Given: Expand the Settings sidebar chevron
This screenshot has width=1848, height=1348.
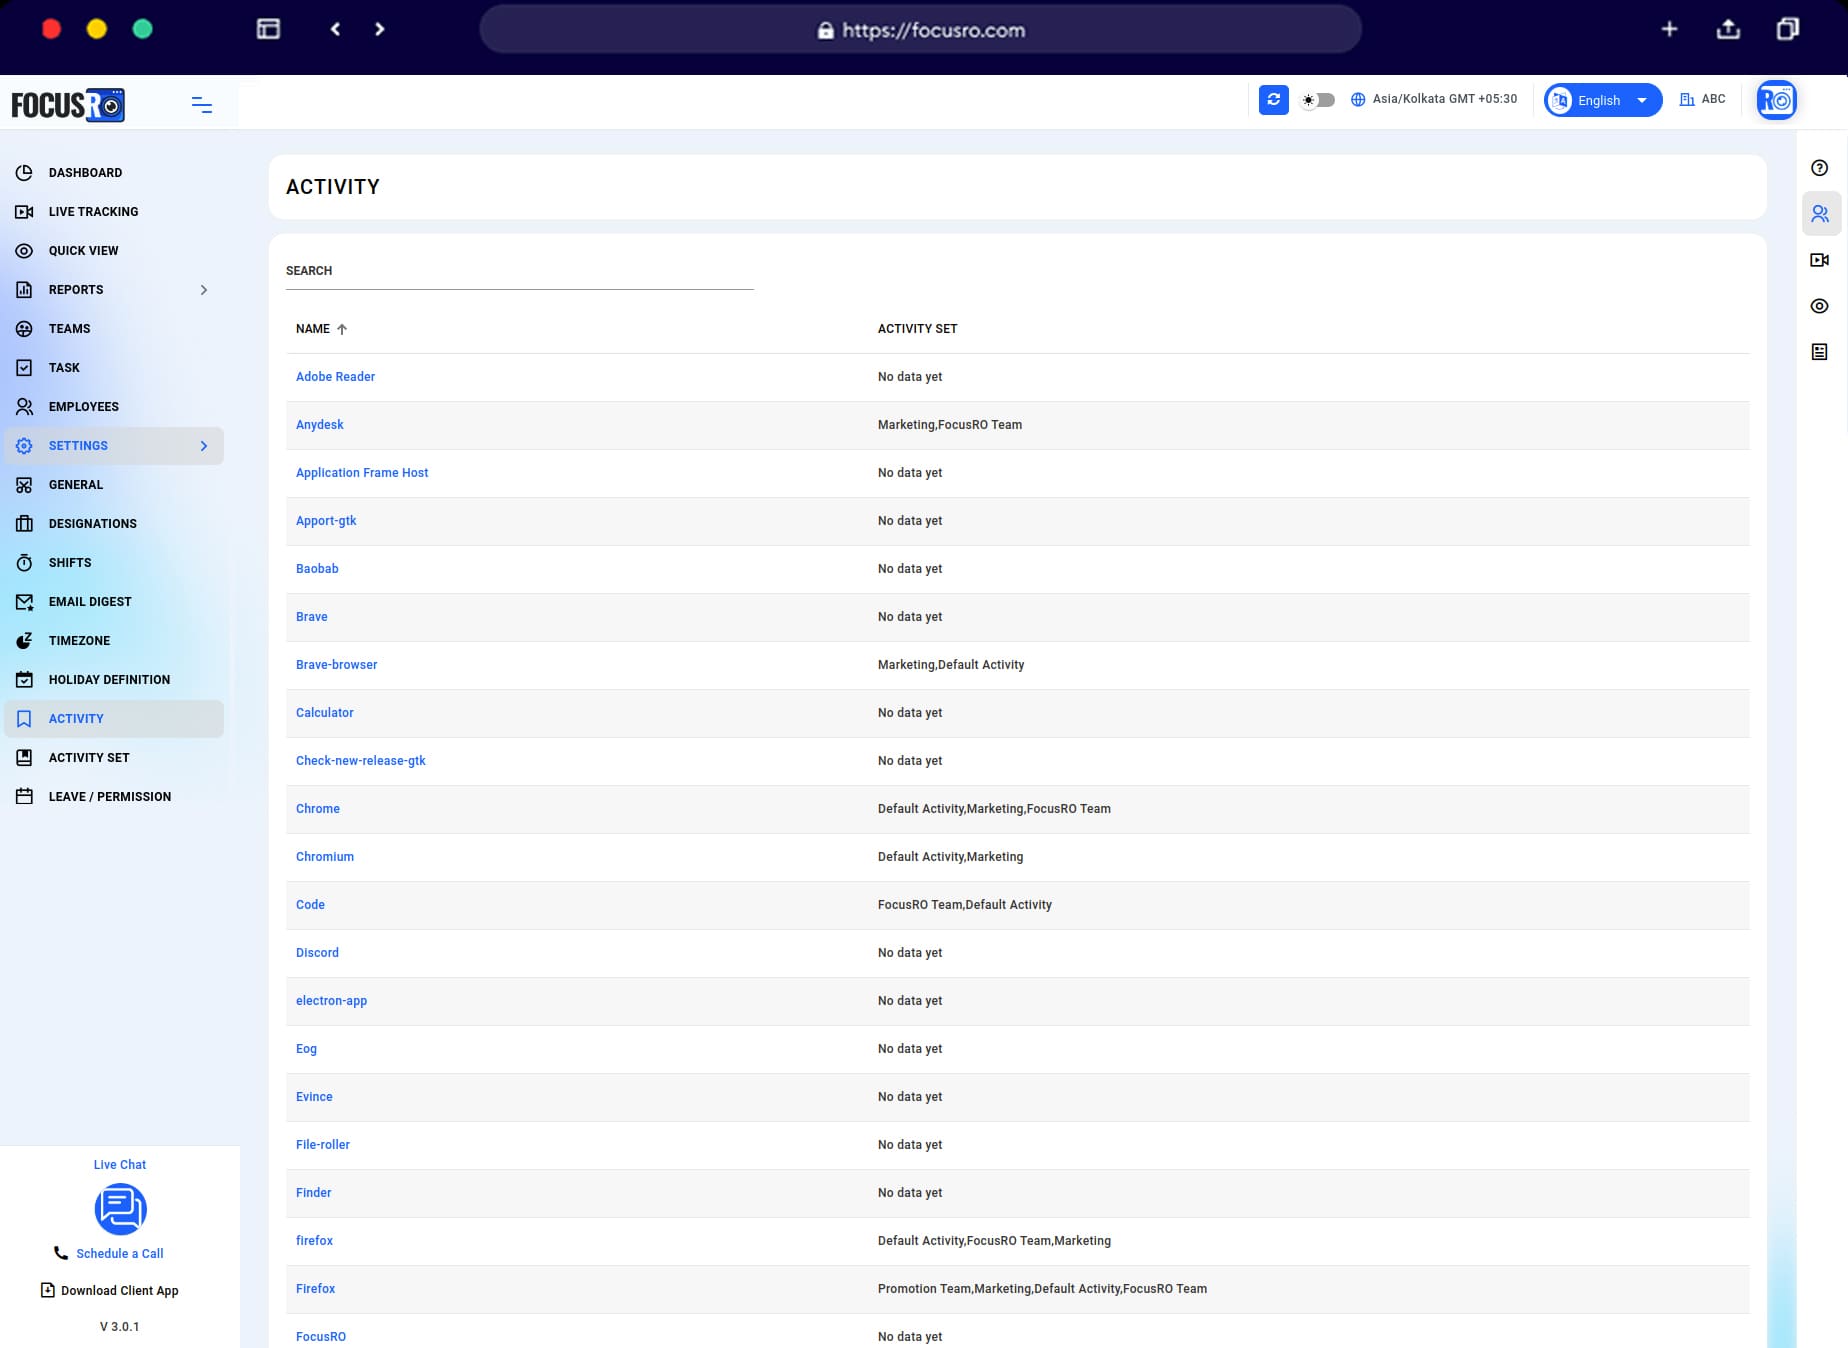Looking at the screenshot, I should click(x=204, y=445).
